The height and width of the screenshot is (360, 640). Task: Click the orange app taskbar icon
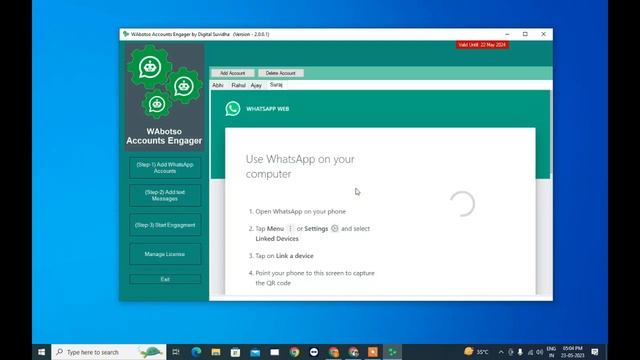(x=373, y=352)
